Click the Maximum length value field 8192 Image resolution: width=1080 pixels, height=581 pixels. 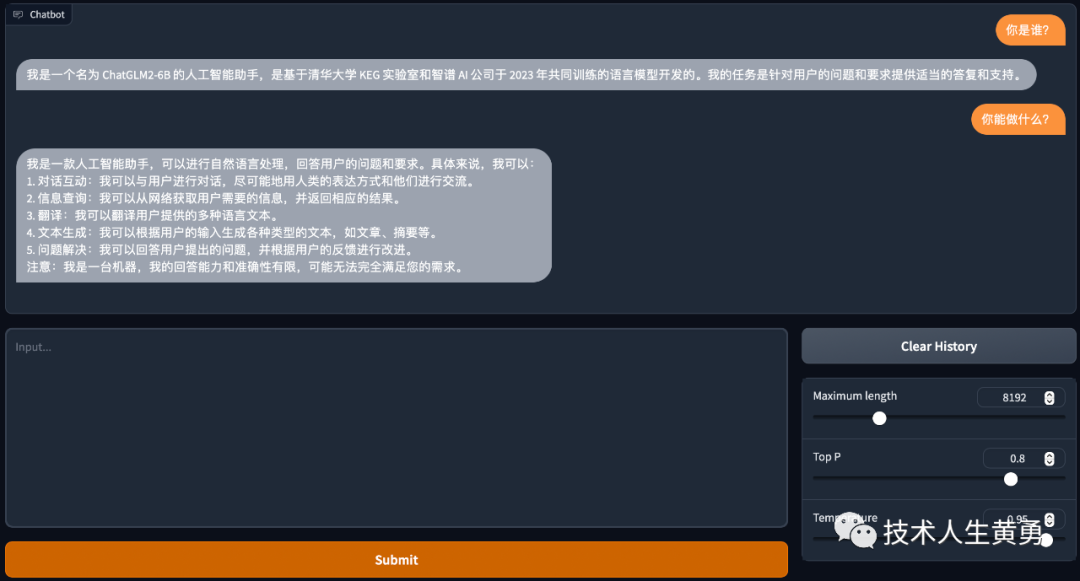[x=1021, y=397]
